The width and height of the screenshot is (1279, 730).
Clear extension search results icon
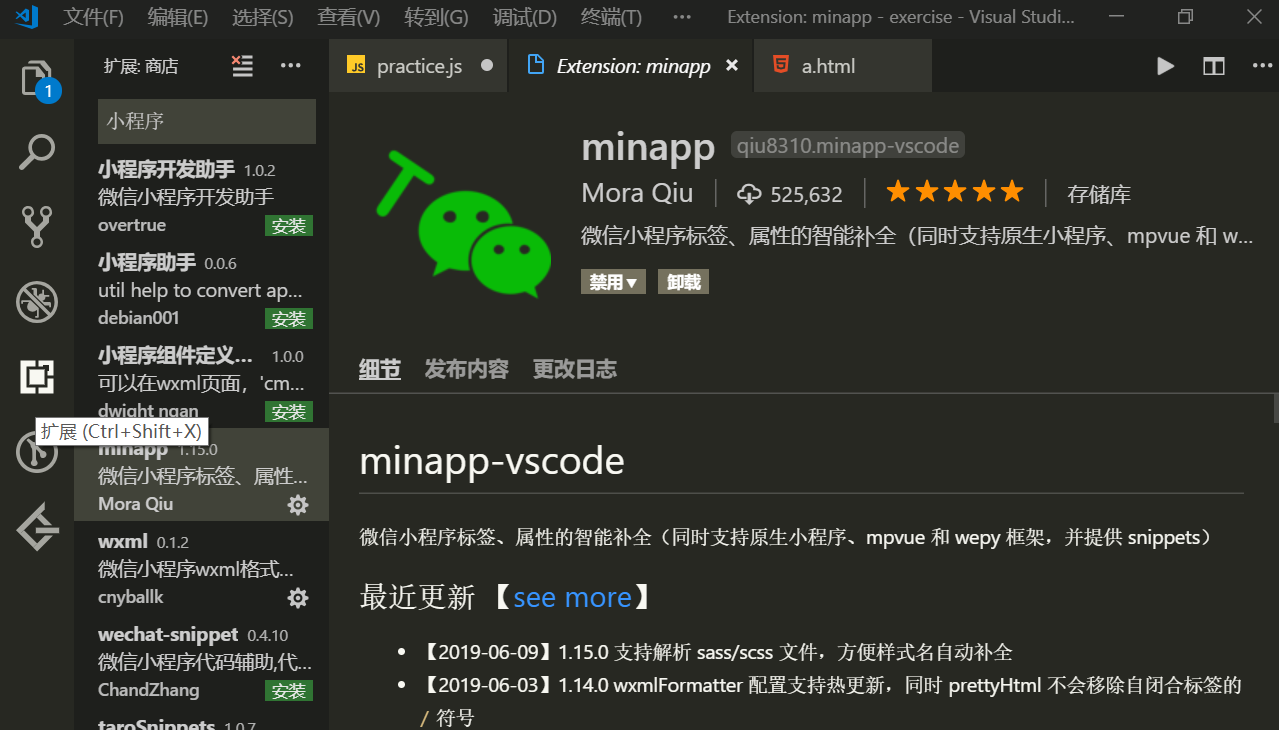(242, 66)
